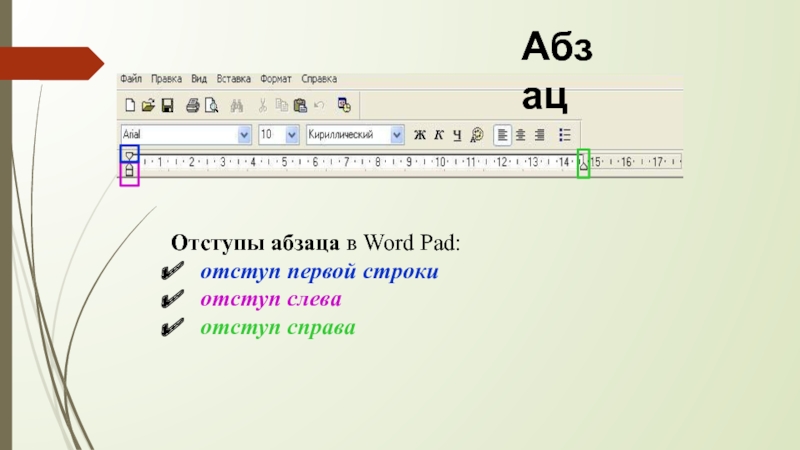800x450 pixels.
Task: Insert Date and Time via toolbar icon
Action: [344, 105]
